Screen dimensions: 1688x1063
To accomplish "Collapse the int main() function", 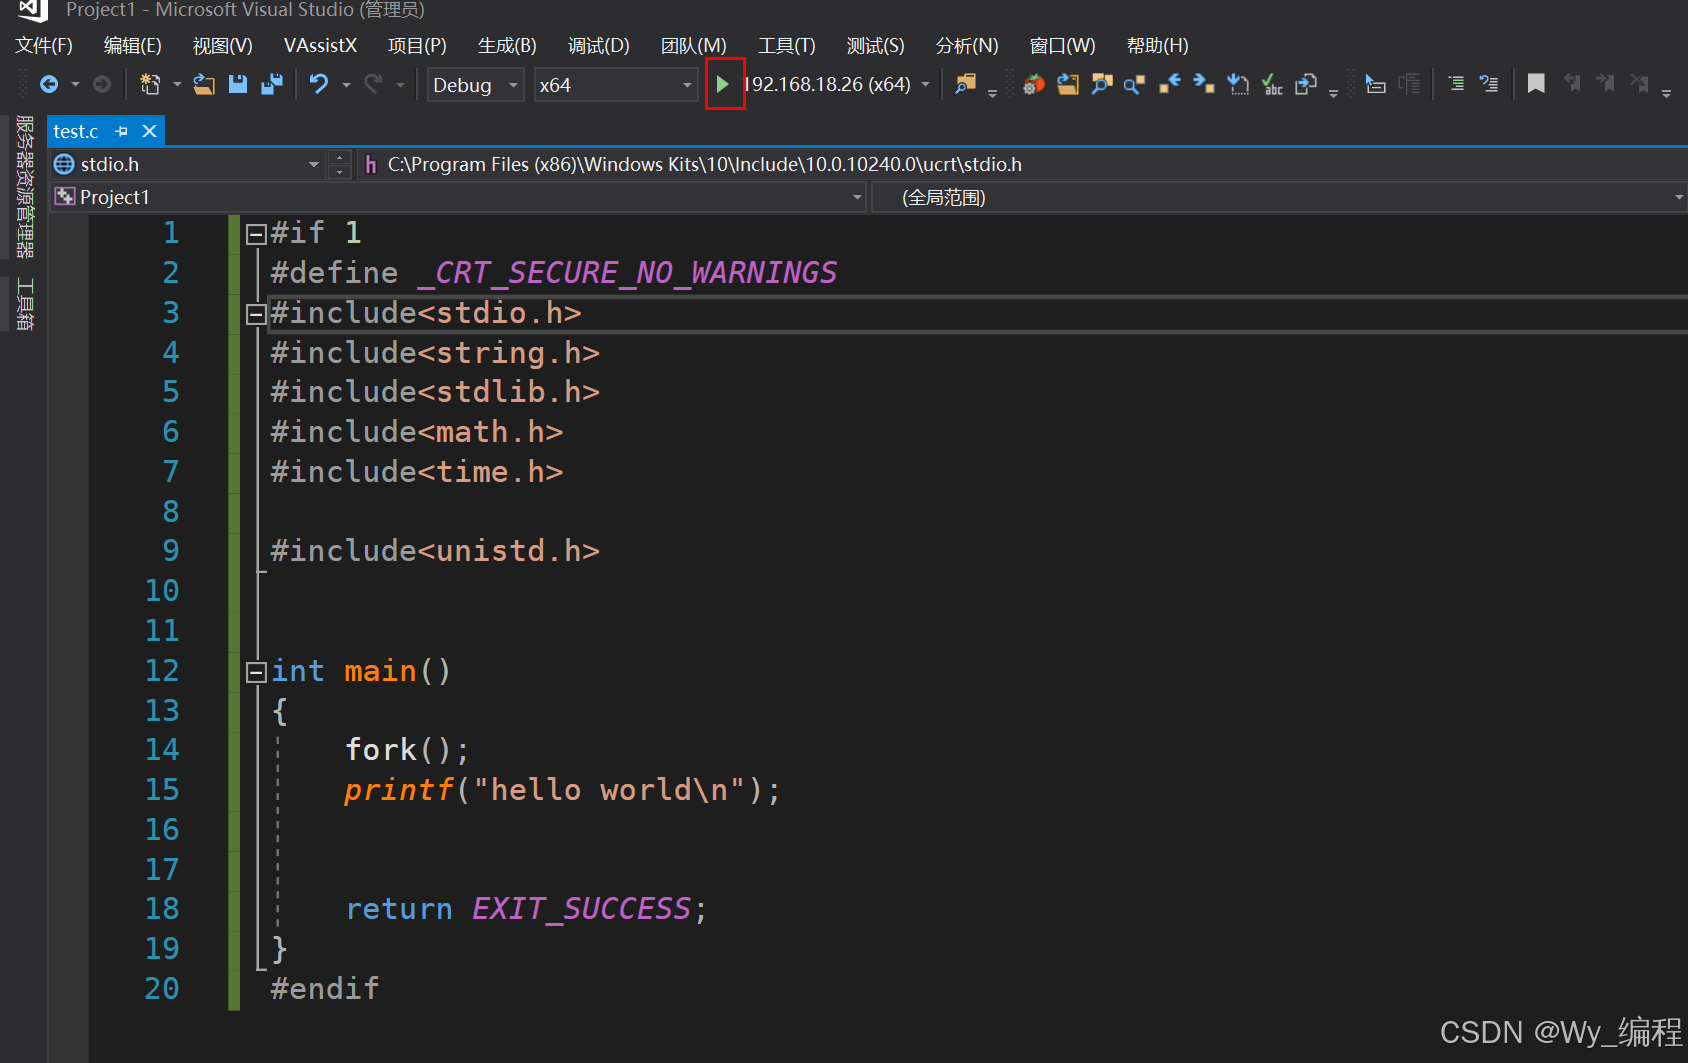I will [256, 672].
